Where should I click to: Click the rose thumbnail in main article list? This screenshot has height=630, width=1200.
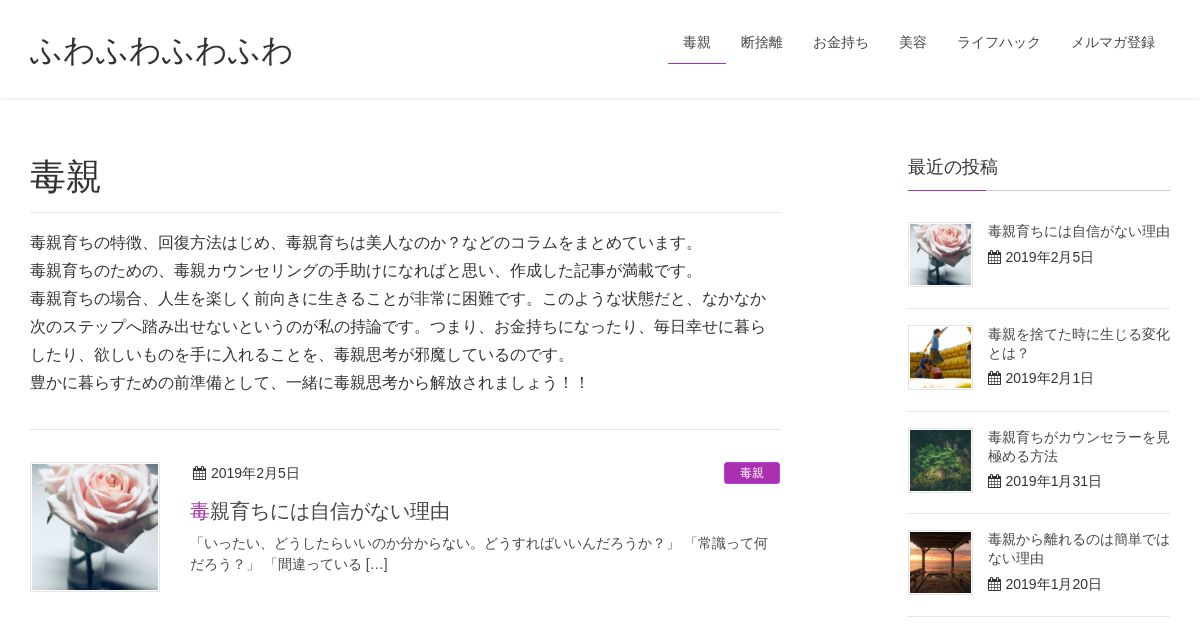(x=95, y=527)
